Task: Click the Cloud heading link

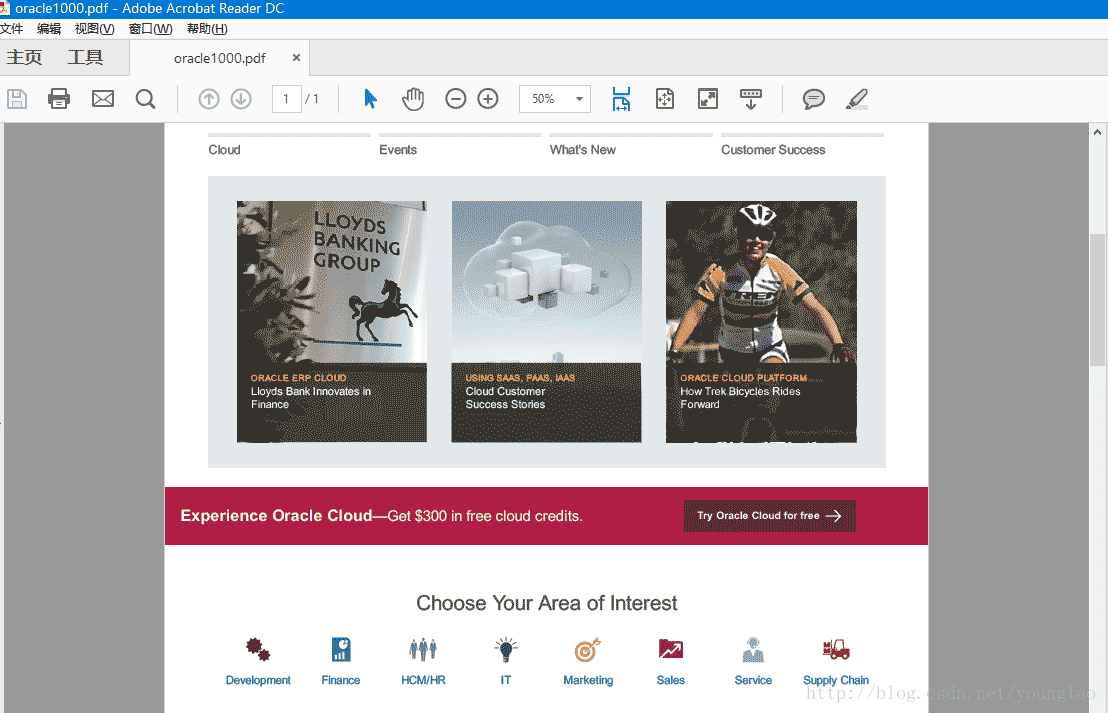Action: (224, 150)
